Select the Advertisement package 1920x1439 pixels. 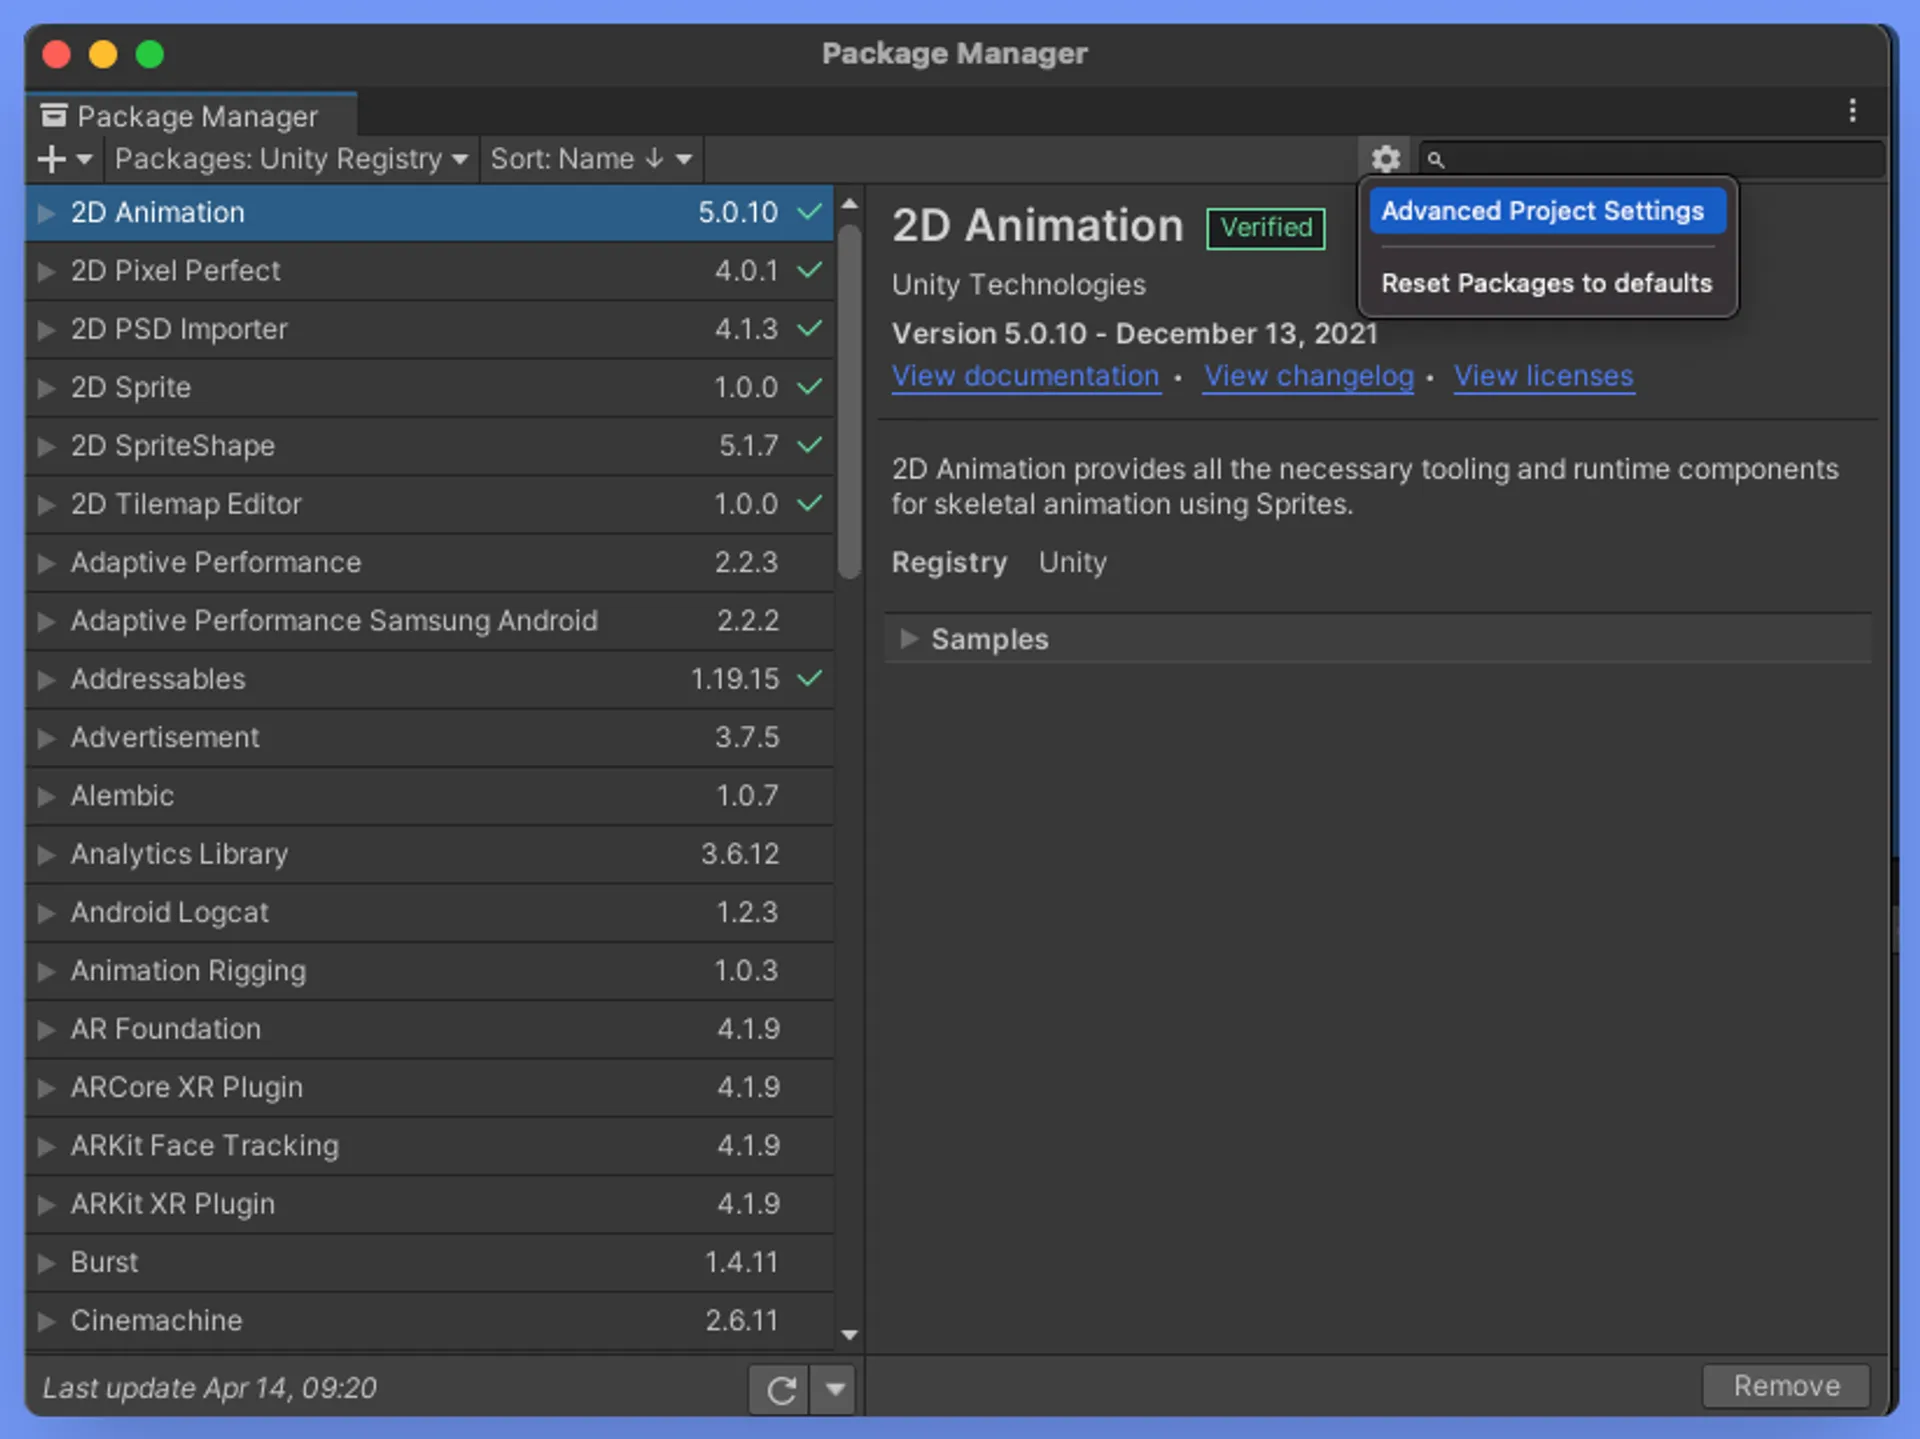tap(430, 738)
